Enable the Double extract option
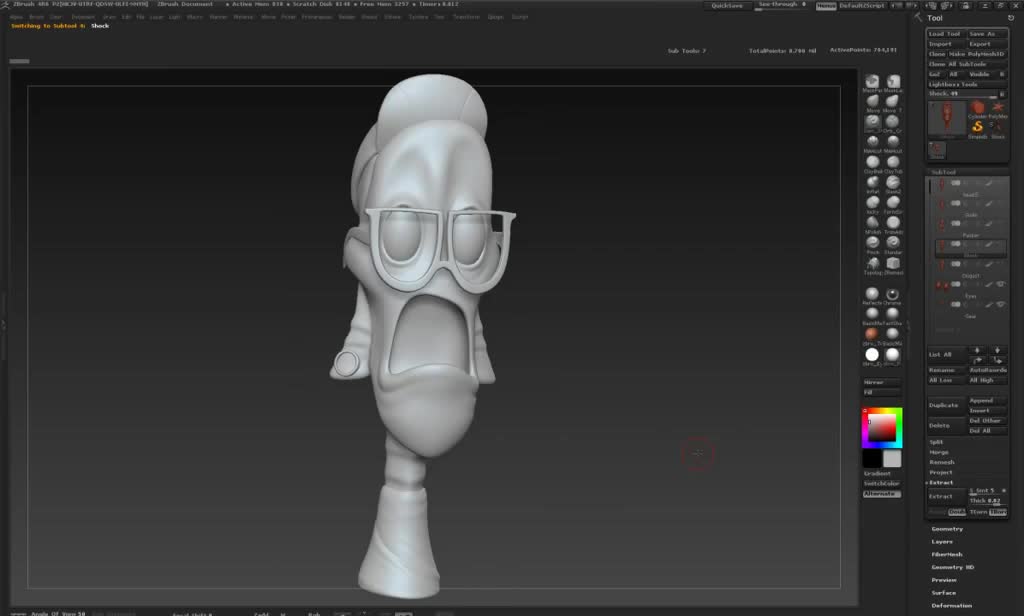This screenshot has width=1024, height=616. point(957,512)
